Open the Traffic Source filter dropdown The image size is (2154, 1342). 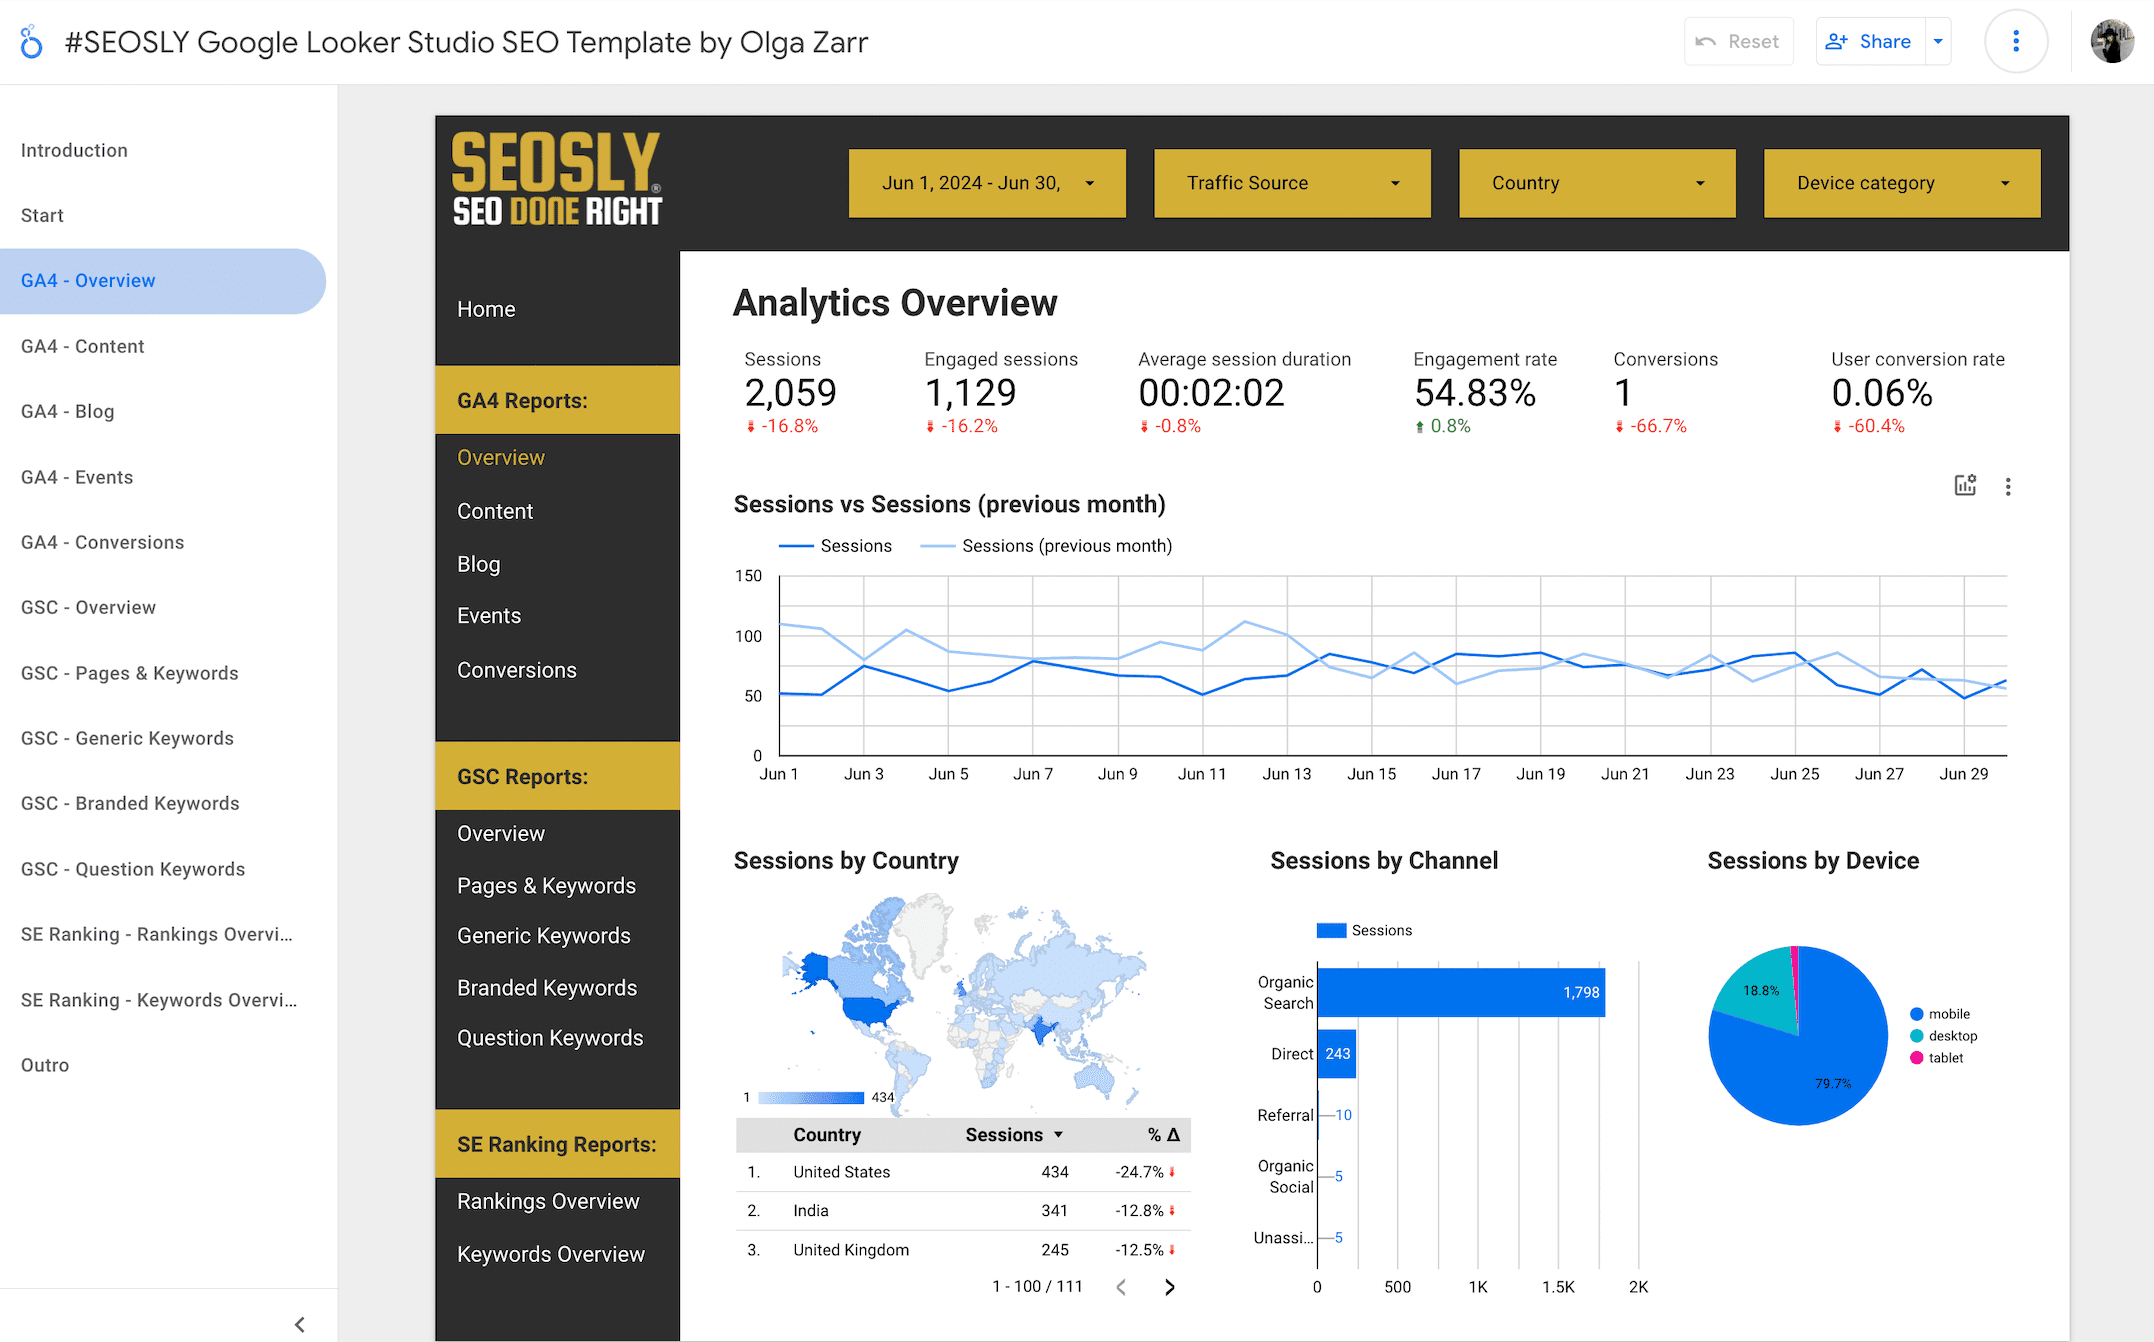(x=1292, y=183)
